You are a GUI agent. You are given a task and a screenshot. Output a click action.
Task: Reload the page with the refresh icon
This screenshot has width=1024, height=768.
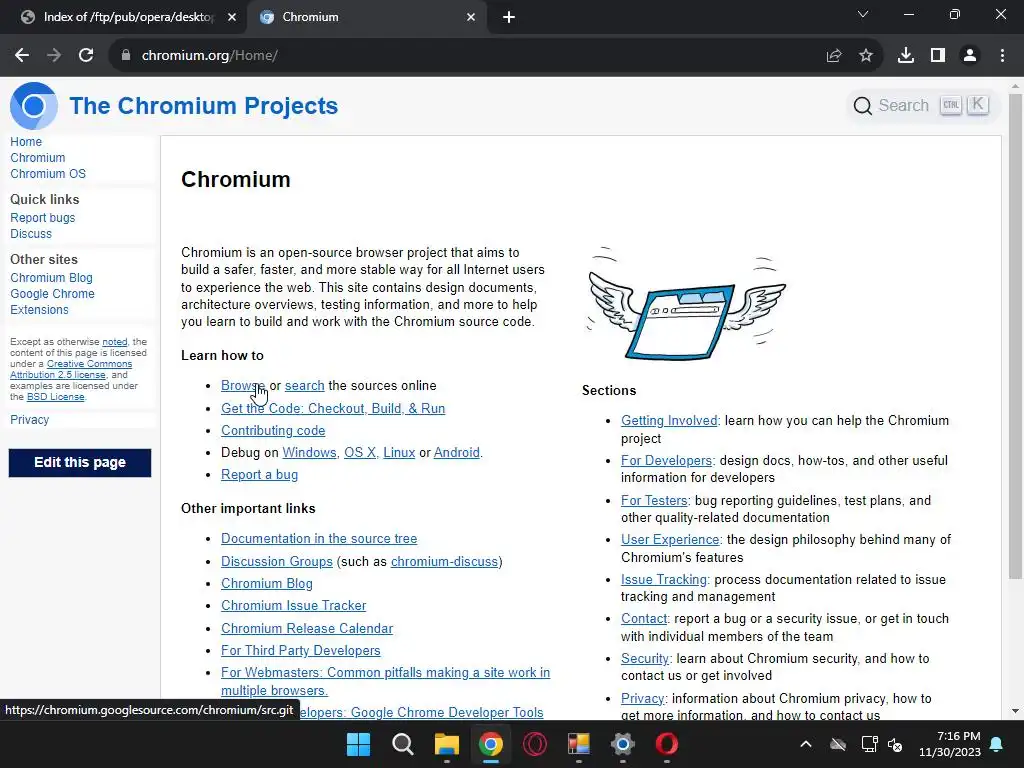[x=86, y=56]
